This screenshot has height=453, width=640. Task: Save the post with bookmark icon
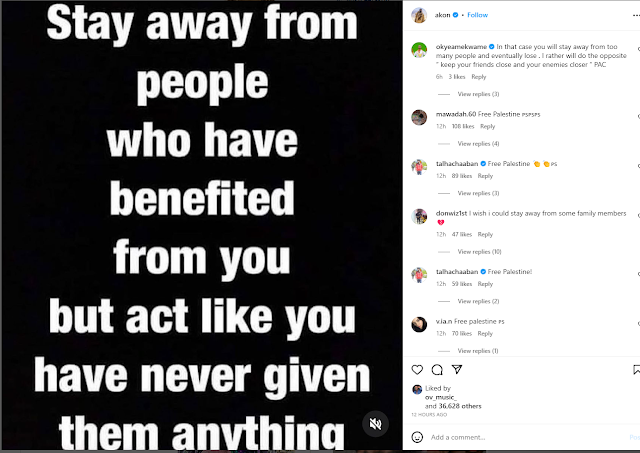(x=636, y=370)
